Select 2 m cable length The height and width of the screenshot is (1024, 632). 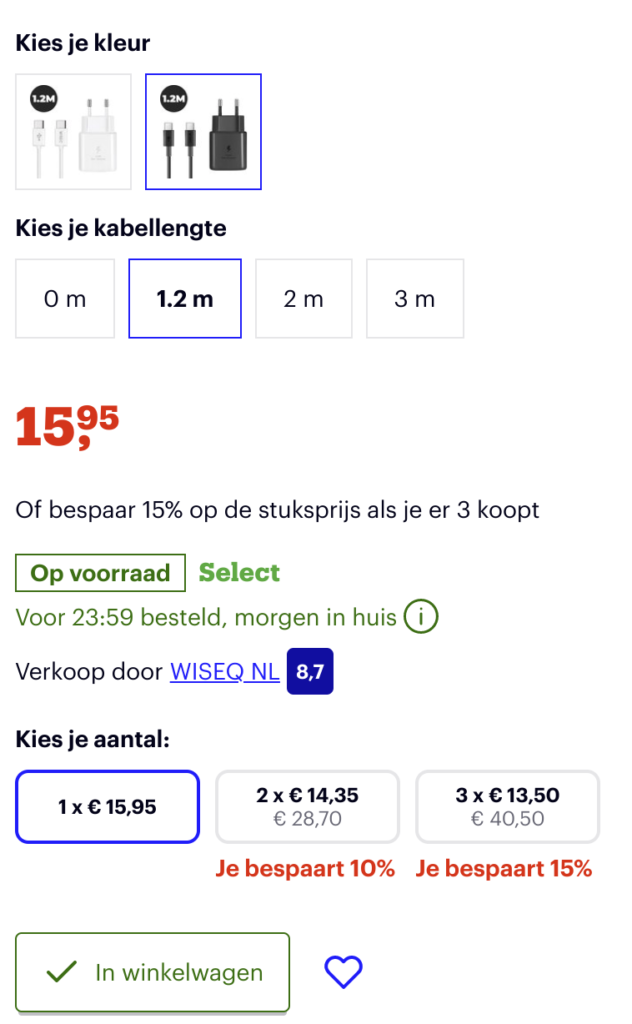click(304, 298)
